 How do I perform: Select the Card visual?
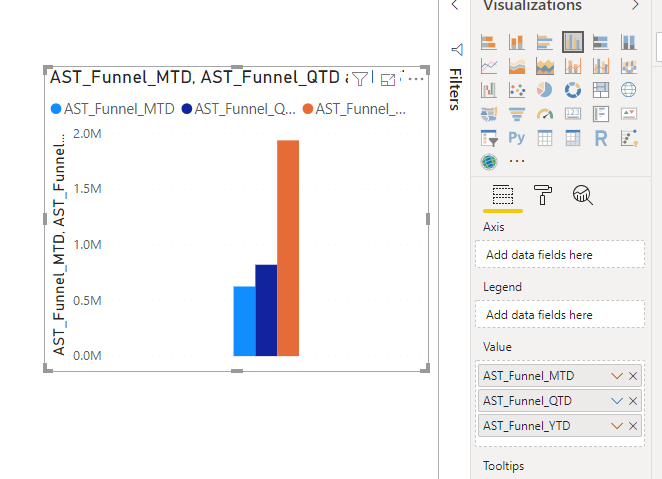pos(573,114)
